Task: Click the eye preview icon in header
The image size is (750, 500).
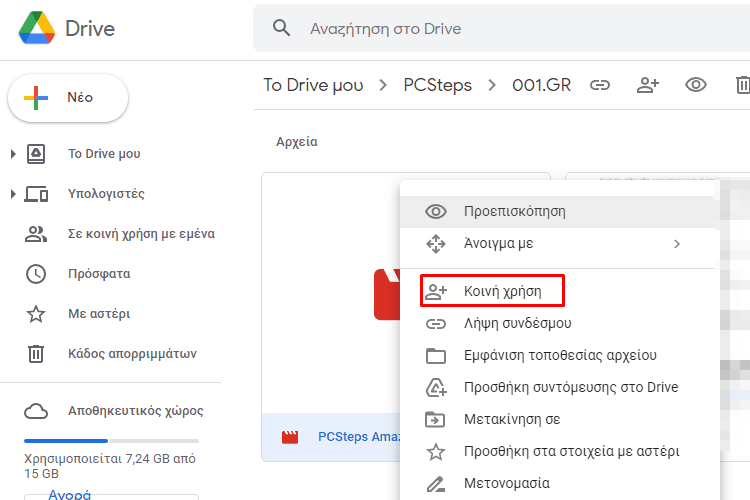Action: coord(695,85)
